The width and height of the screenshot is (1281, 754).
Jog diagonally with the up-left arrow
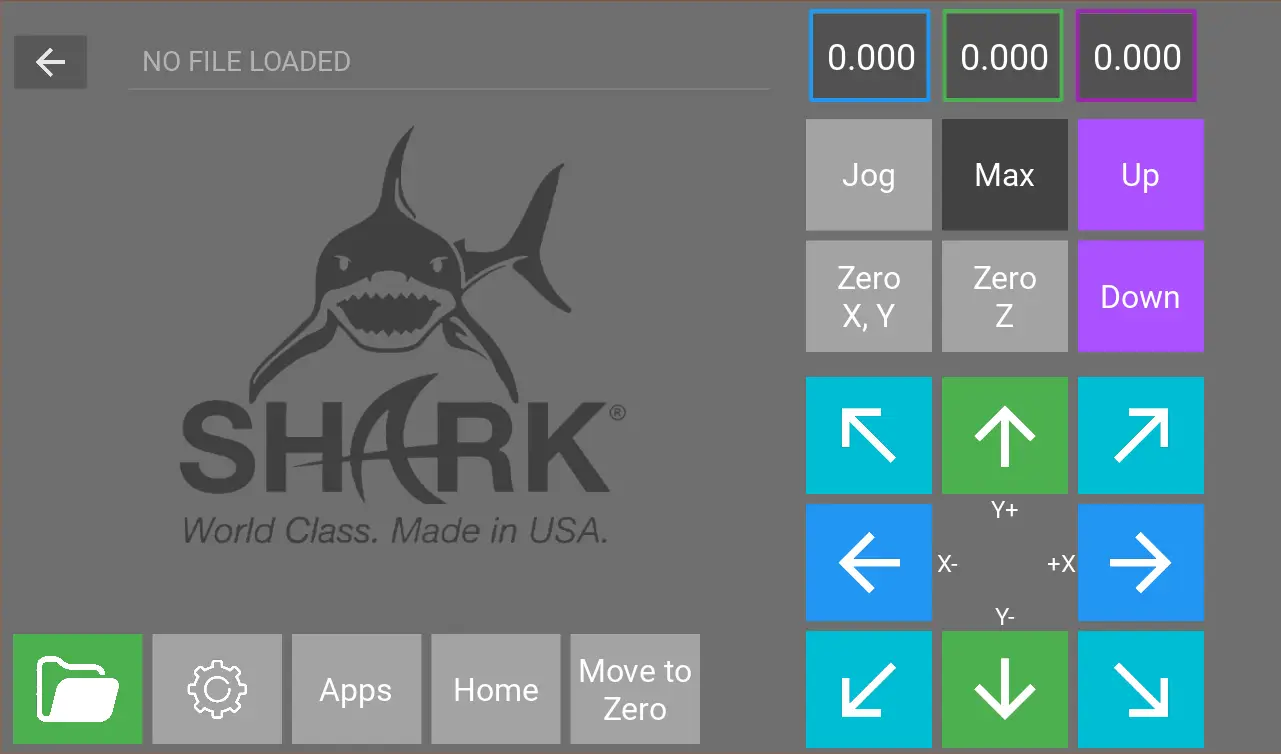869,435
